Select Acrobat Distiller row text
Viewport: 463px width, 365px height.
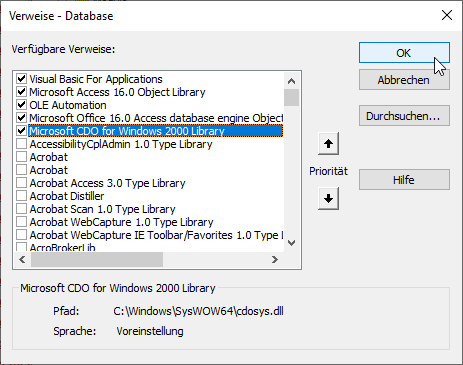pyautogui.click(x=67, y=196)
